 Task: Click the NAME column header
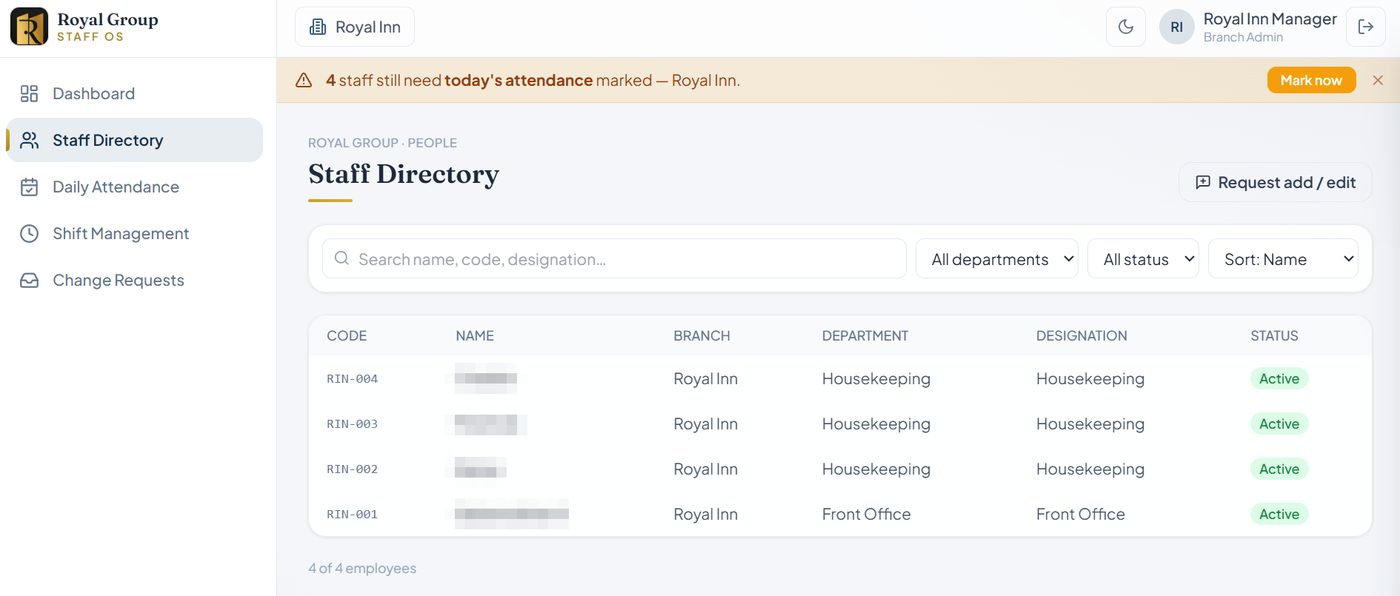tap(475, 336)
